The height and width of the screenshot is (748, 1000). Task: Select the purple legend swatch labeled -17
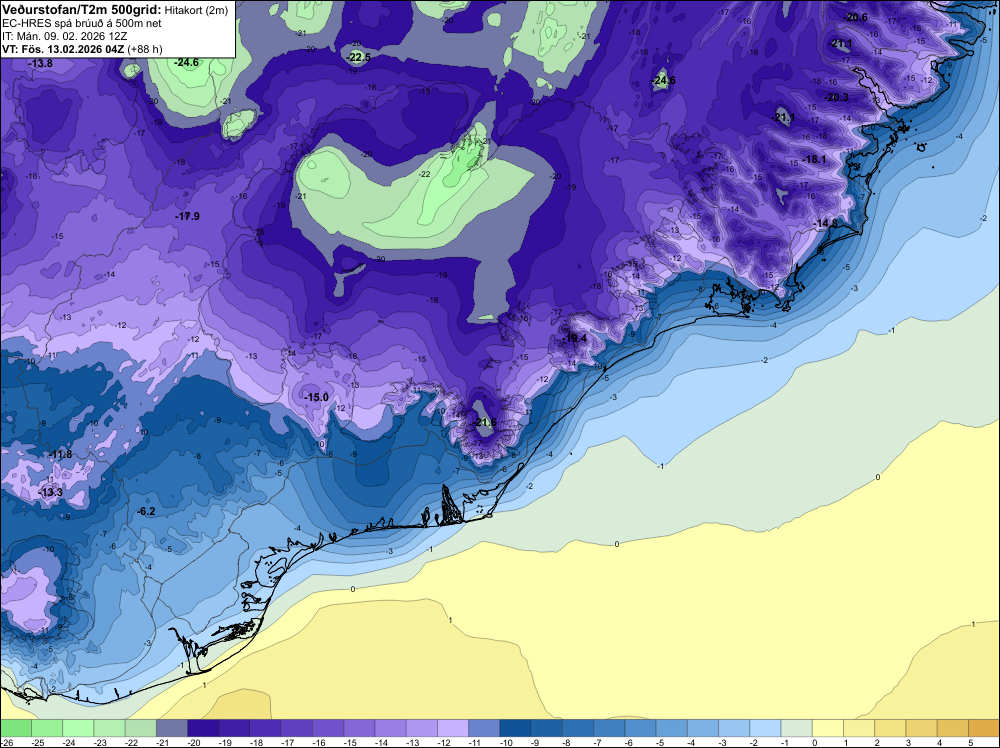click(297, 728)
